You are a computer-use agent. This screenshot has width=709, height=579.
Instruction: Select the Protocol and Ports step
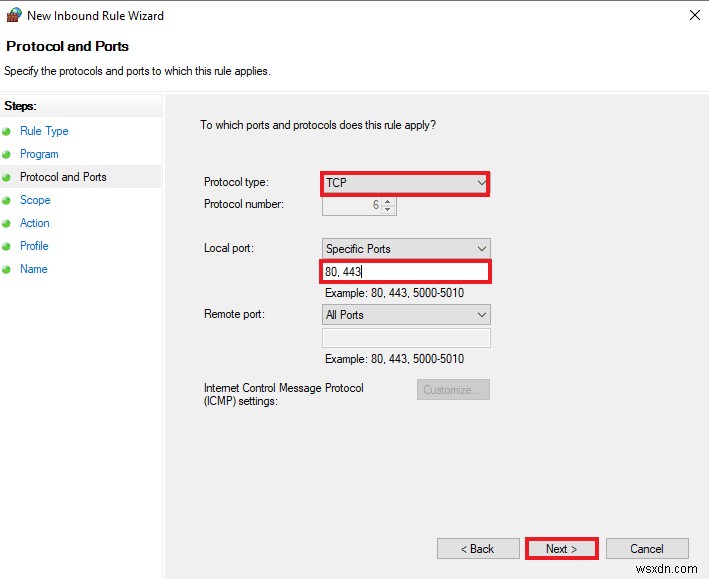[x=63, y=176]
